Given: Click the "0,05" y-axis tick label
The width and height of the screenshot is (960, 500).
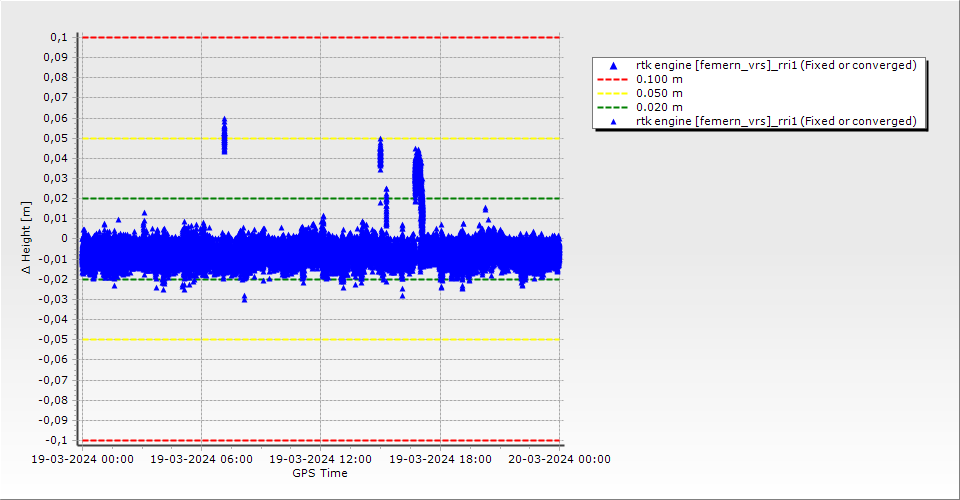Looking at the screenshot, I should tap(54, 138).
